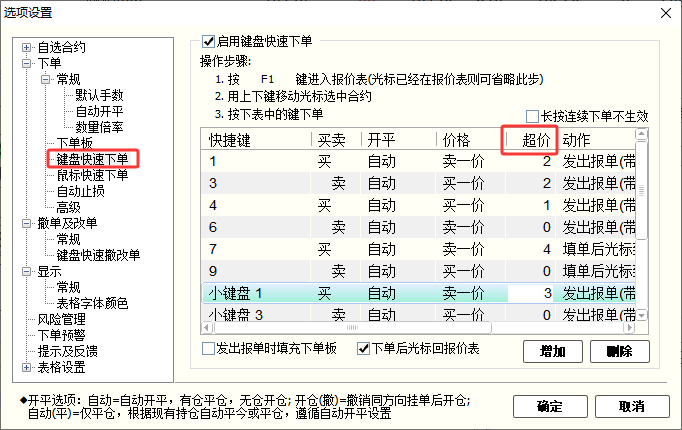Click table vertical scrollbar up arrow

[x=642, y=134]
